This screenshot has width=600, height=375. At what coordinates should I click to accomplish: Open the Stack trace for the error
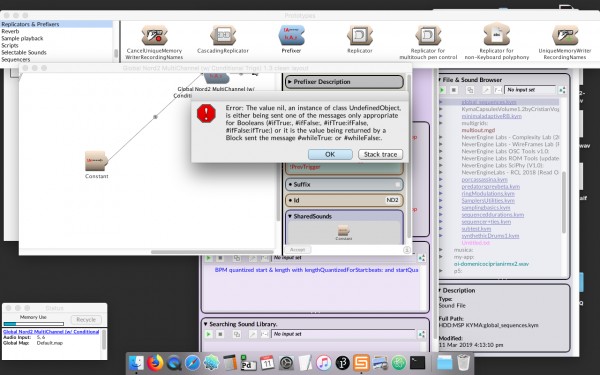(380, 154)
